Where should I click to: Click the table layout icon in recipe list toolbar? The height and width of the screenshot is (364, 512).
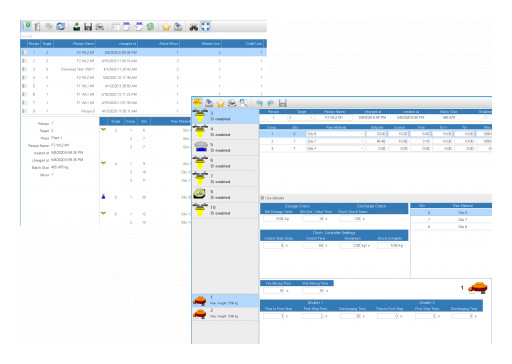tap(116, 27)
